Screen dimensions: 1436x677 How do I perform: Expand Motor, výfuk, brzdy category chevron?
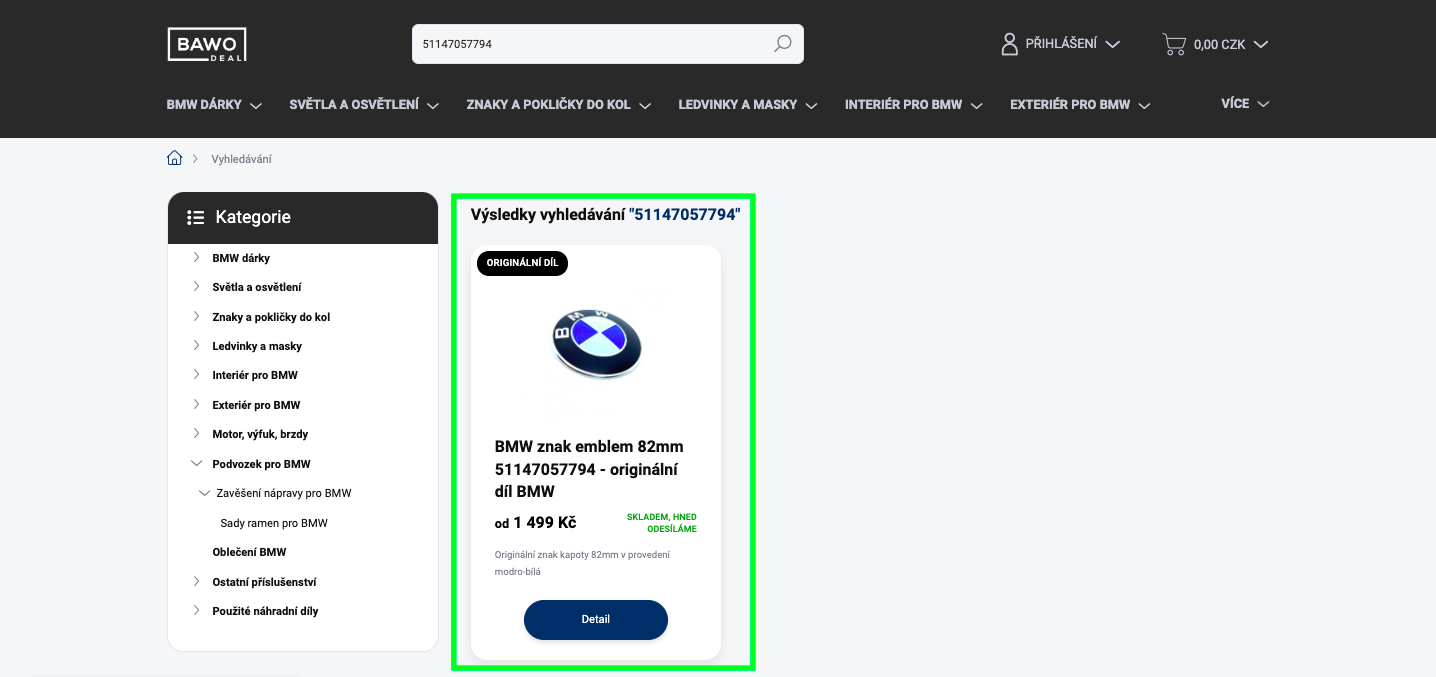197,434
